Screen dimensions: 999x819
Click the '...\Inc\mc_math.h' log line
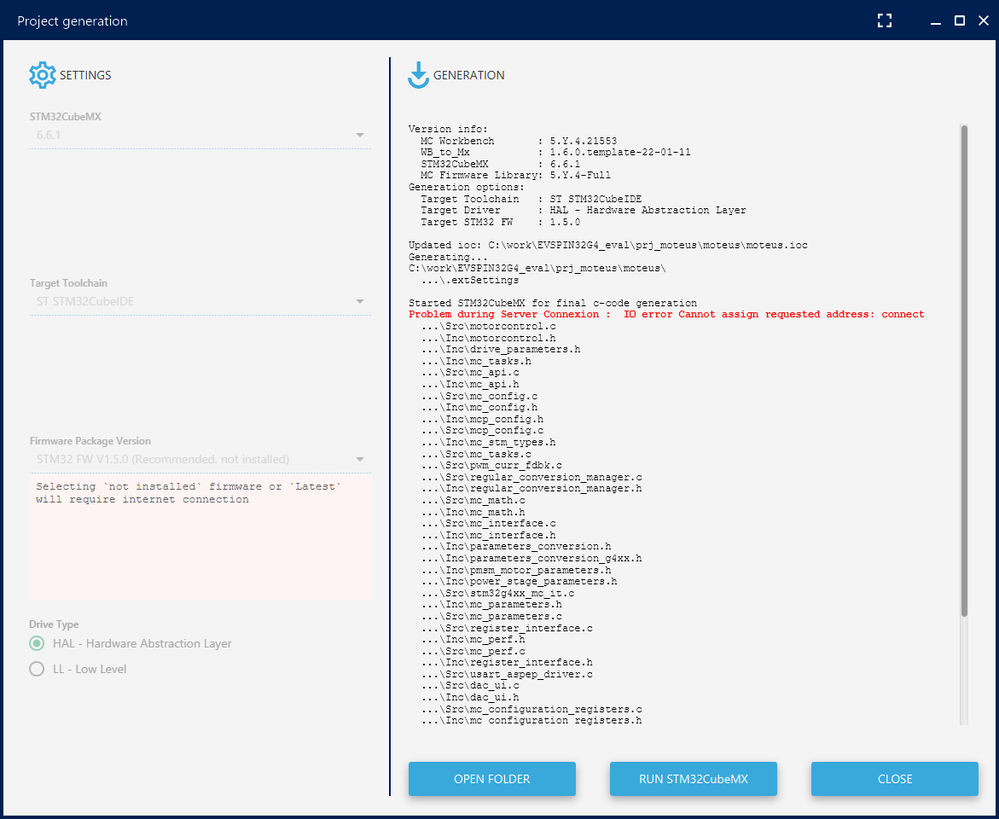(x=473, y=512)
